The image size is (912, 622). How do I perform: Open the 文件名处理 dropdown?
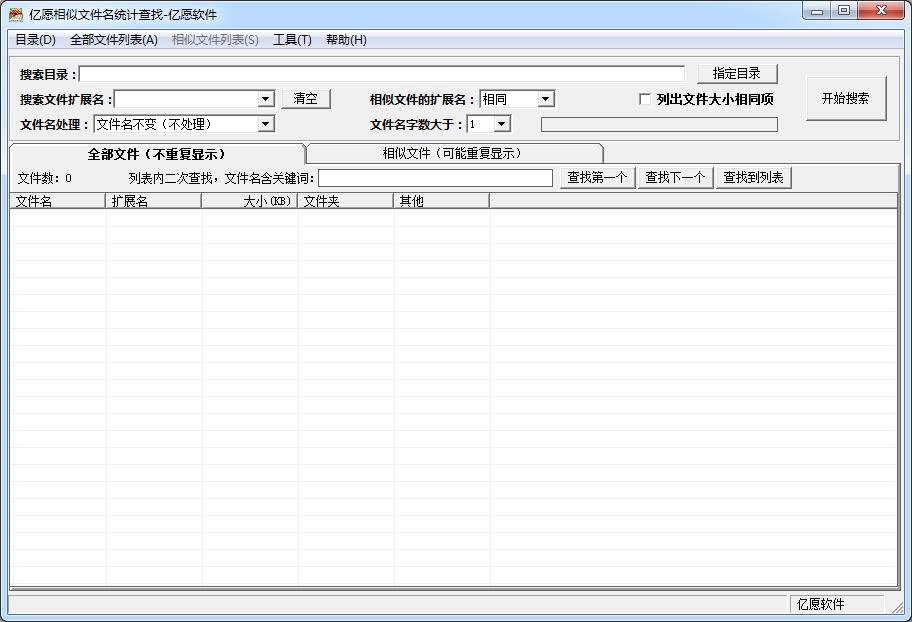click(266, 124)
